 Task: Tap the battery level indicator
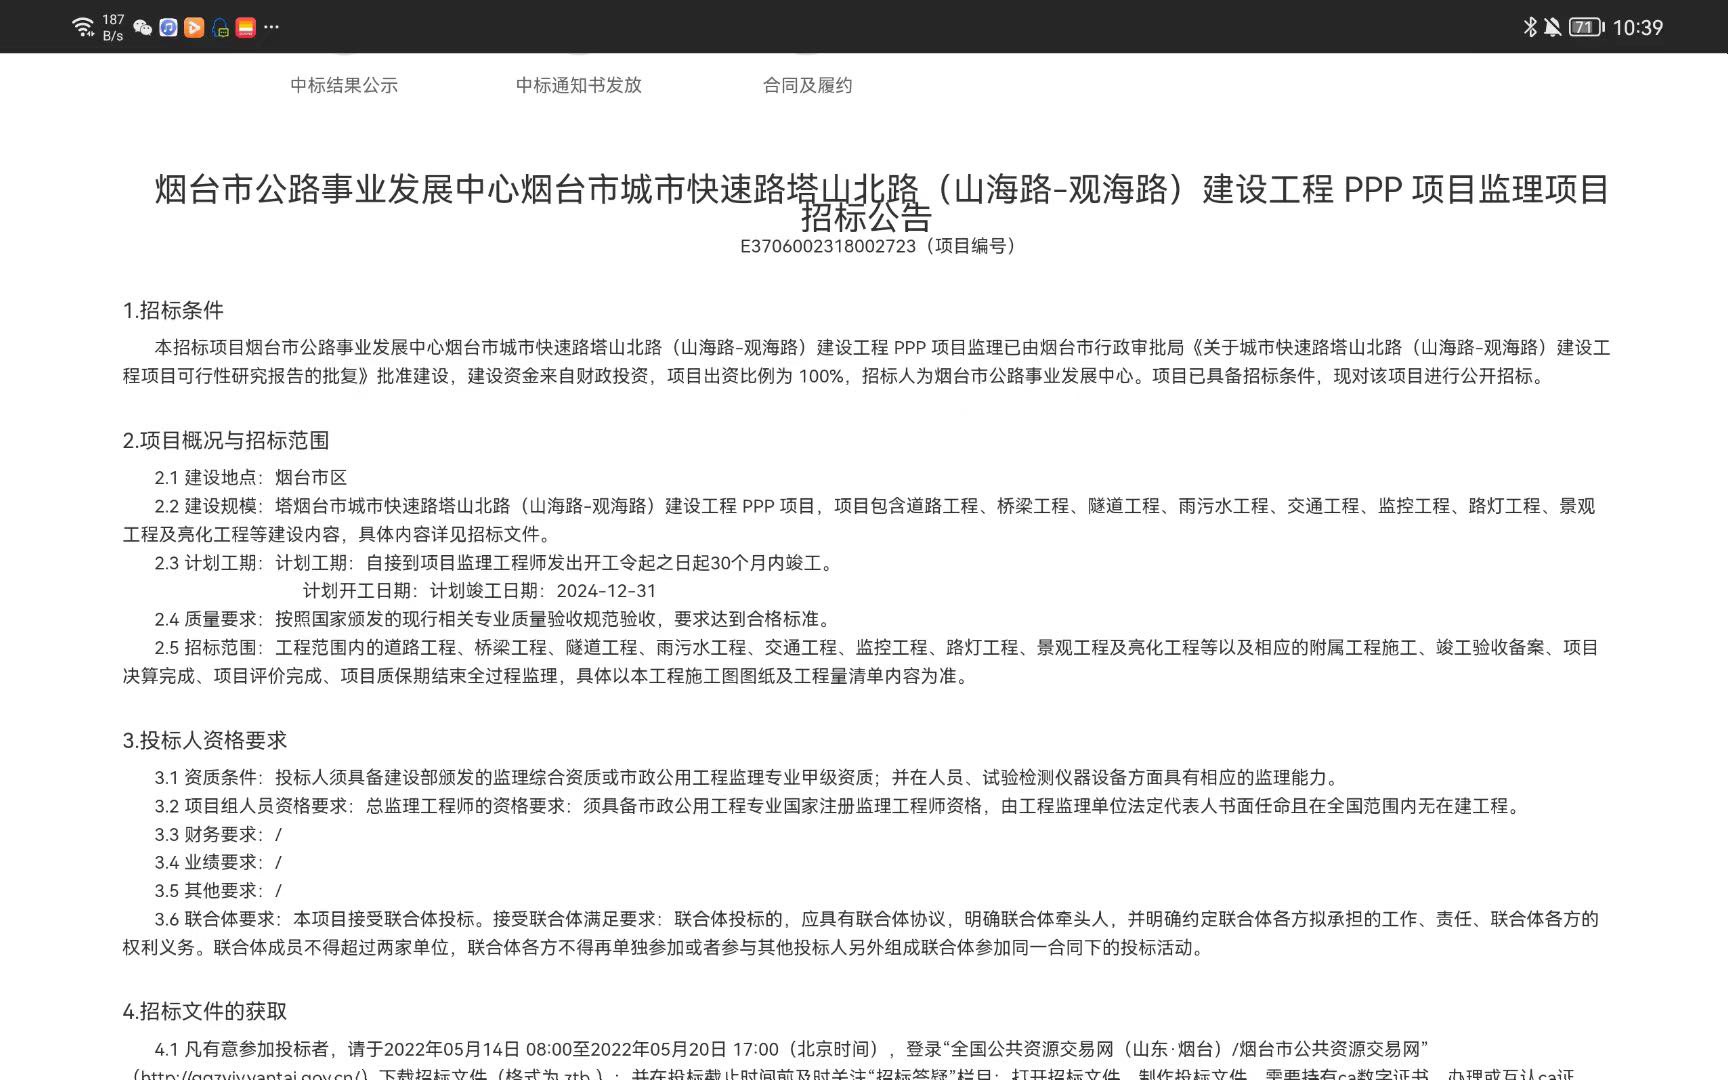tap(1586, 27)
